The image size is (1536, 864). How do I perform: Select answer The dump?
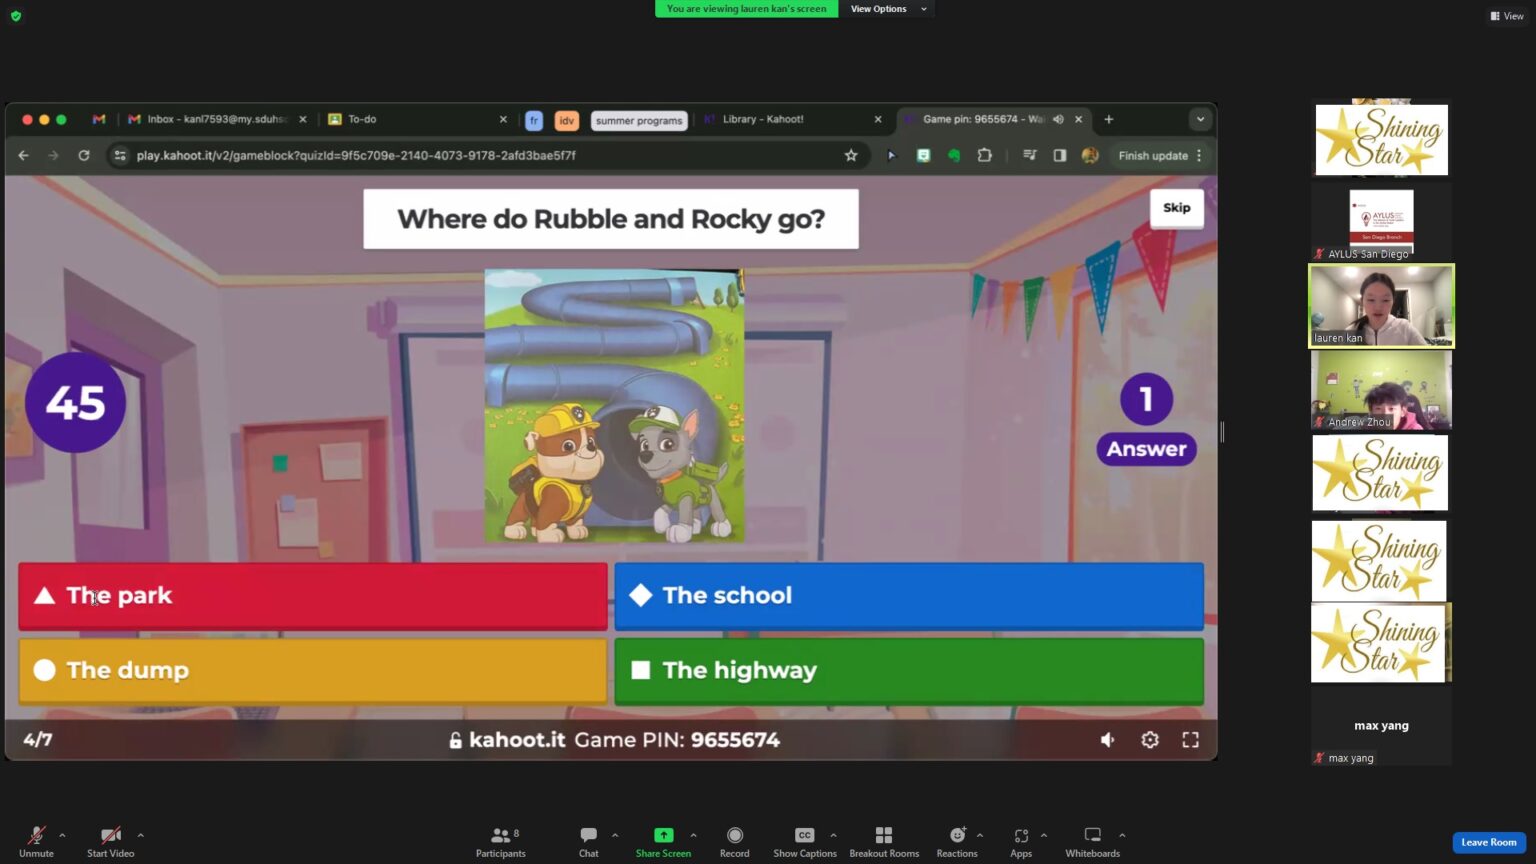click(313, 671)
